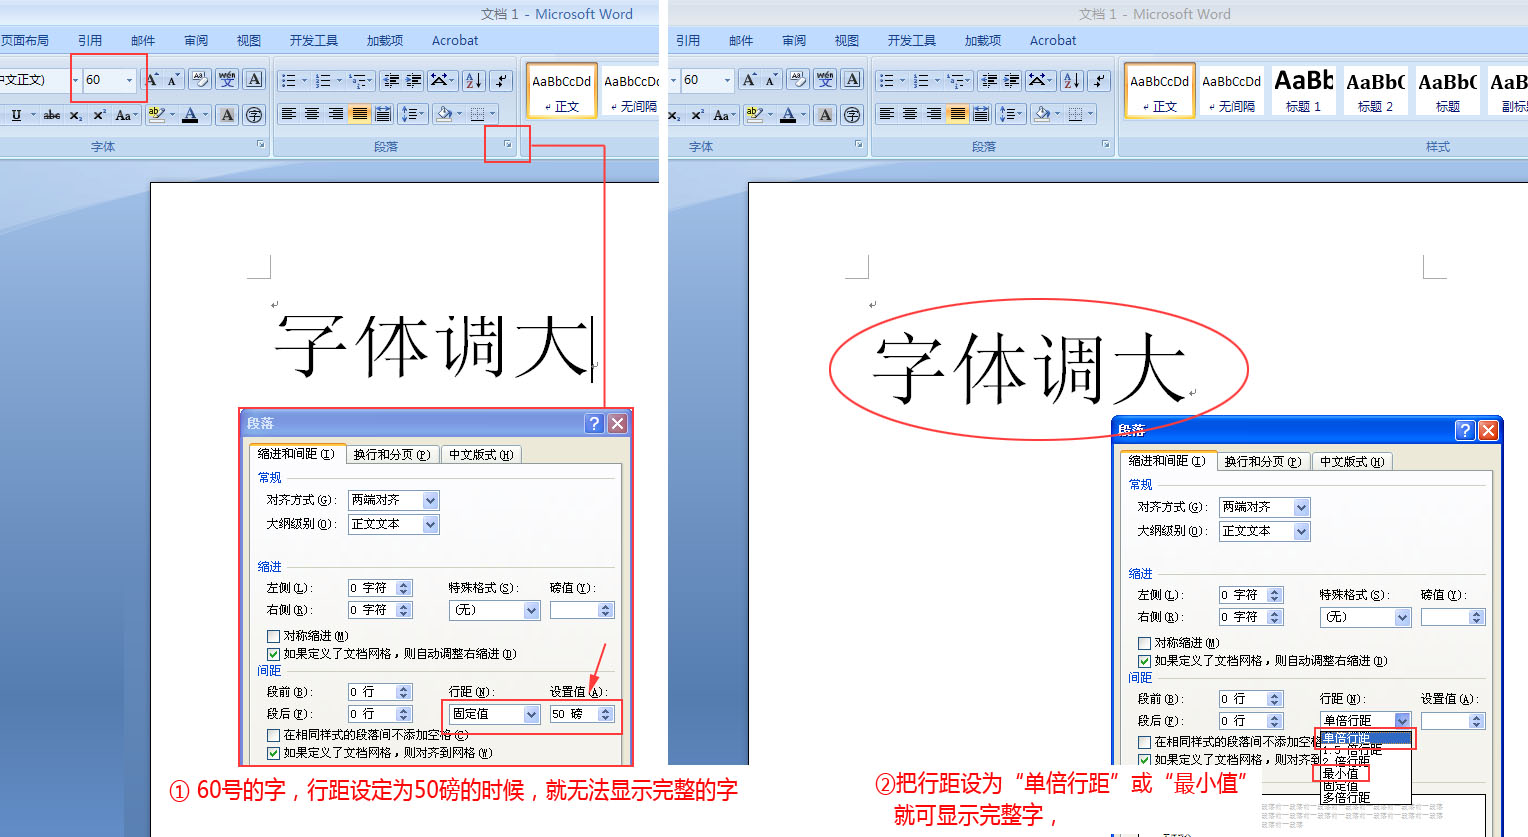Screen dimensions: 1528x837
Task: Click shading paint bucket in right Word window
Action: (x=1041, y=114)
